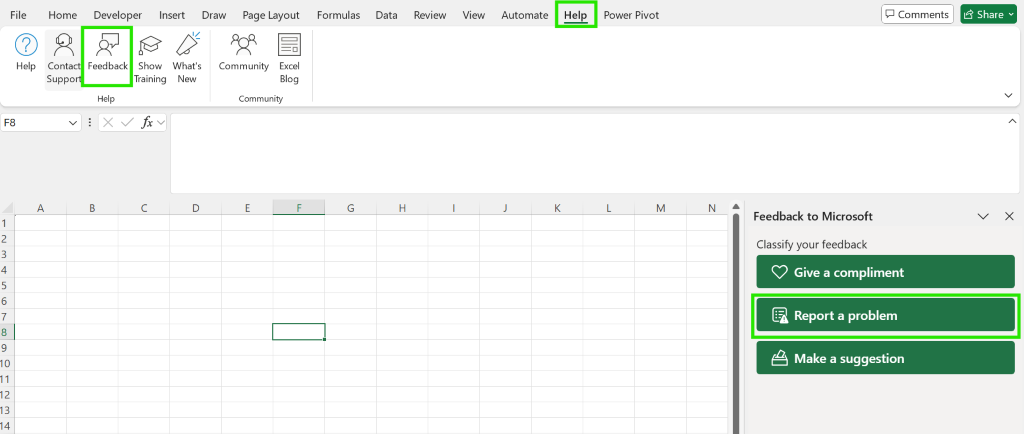This screenshot has width=1024, height=434.
Task: Select row 8 header
Action: pos(7,332)
